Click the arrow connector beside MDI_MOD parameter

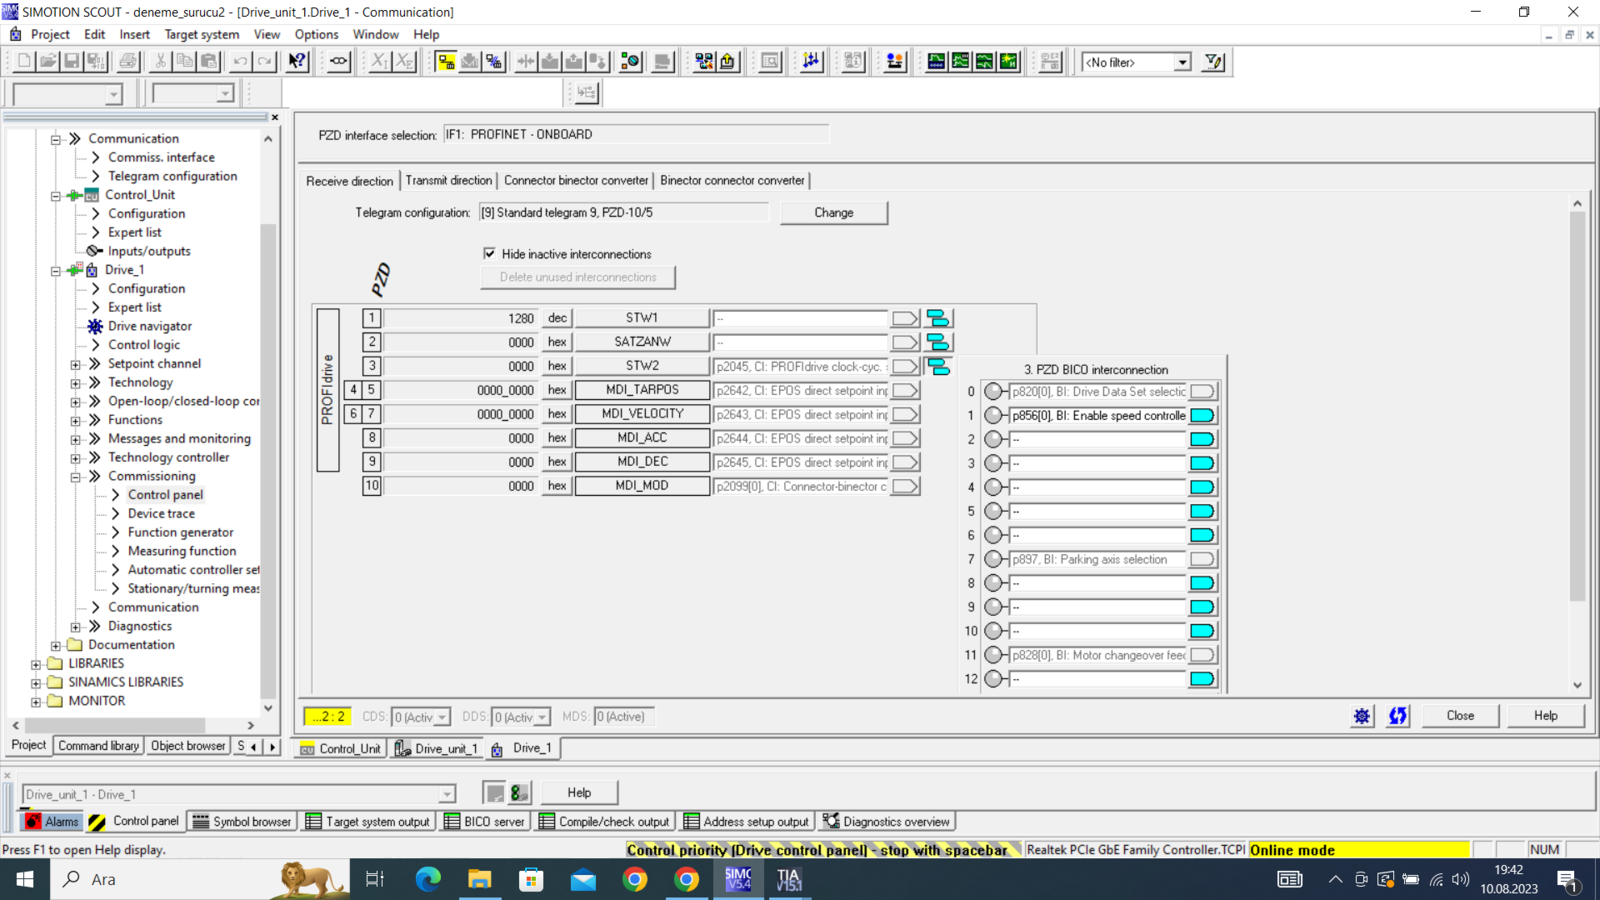(x=905, y=486)
